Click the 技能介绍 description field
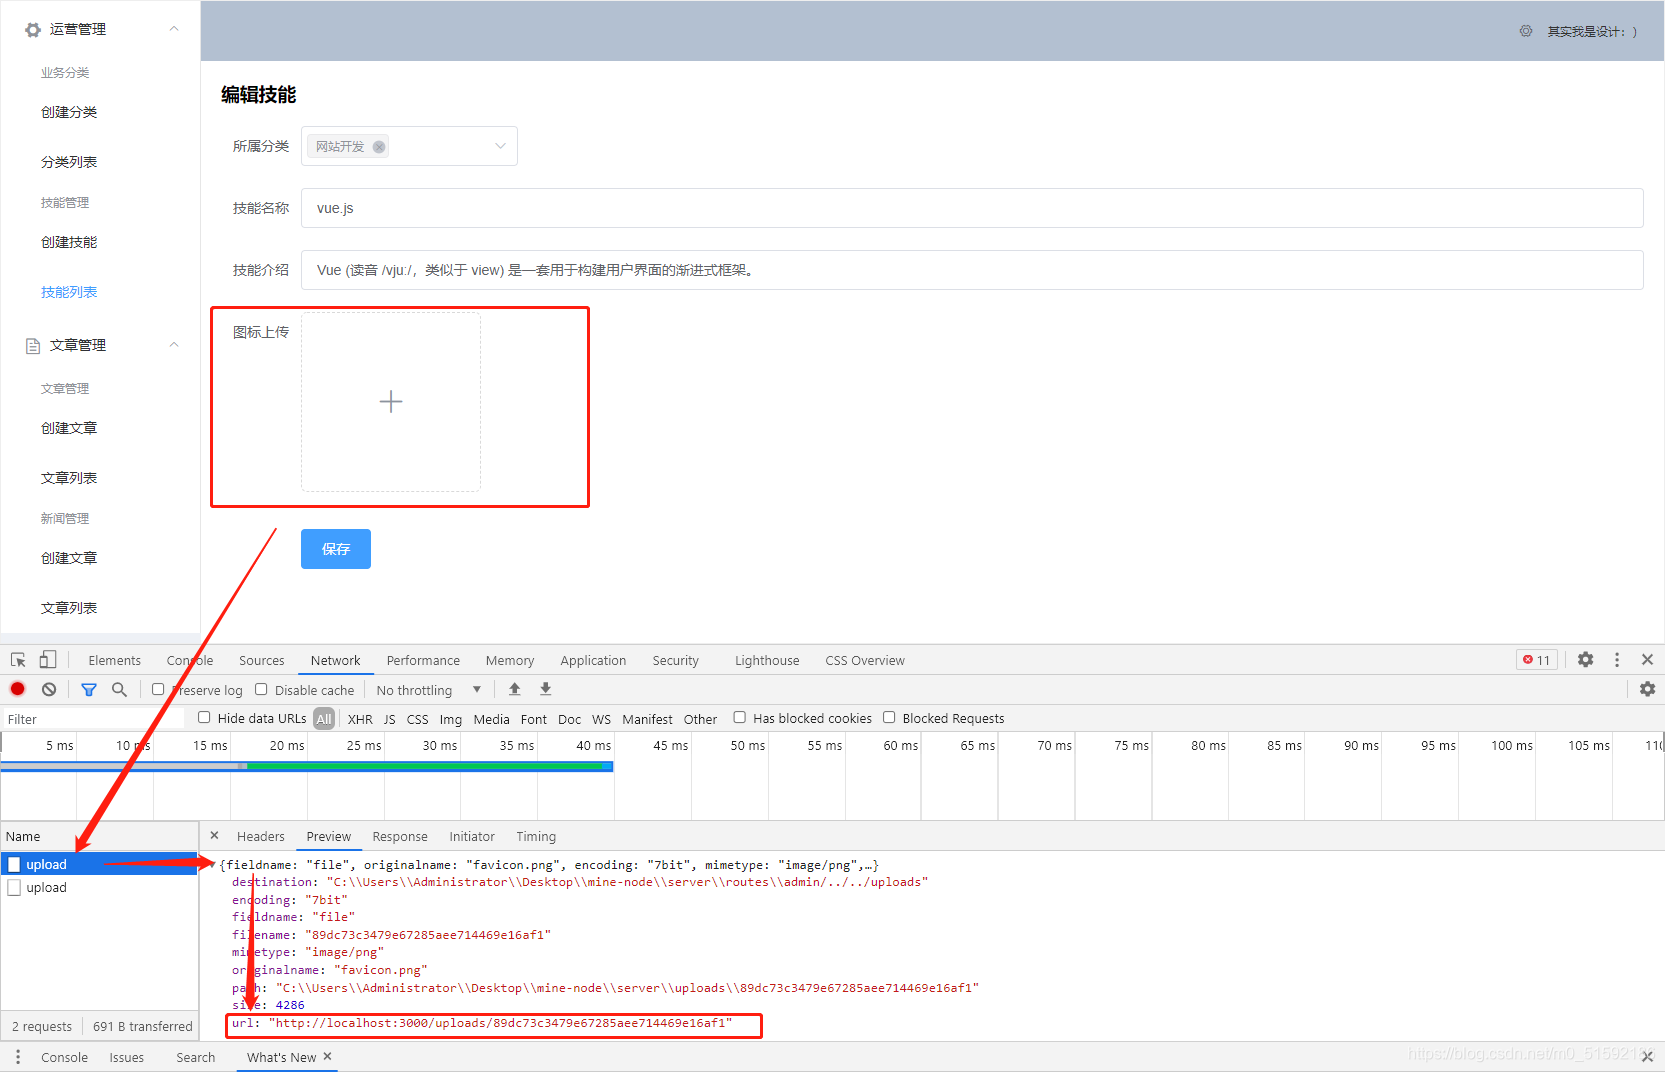1665x1072 pixels. [972, 270]
